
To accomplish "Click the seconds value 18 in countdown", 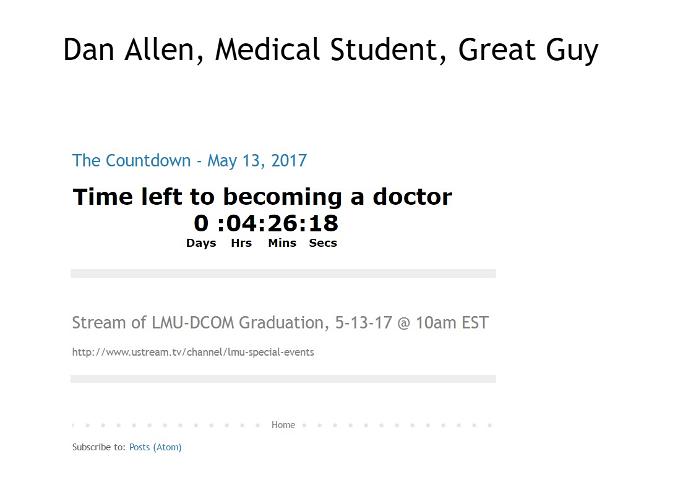I will pyautogui.click(x=323, y=223).
